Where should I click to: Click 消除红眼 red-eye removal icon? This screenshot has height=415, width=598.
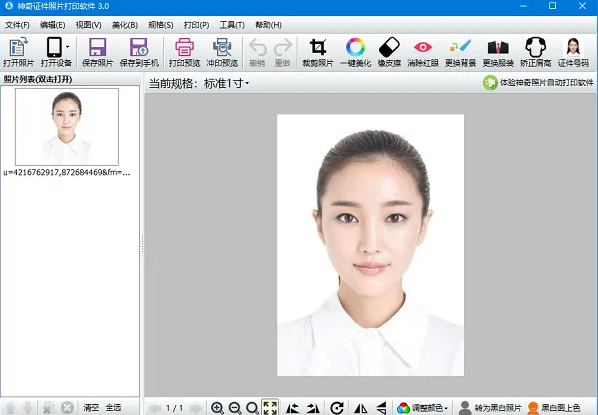(x=423, y=52)
